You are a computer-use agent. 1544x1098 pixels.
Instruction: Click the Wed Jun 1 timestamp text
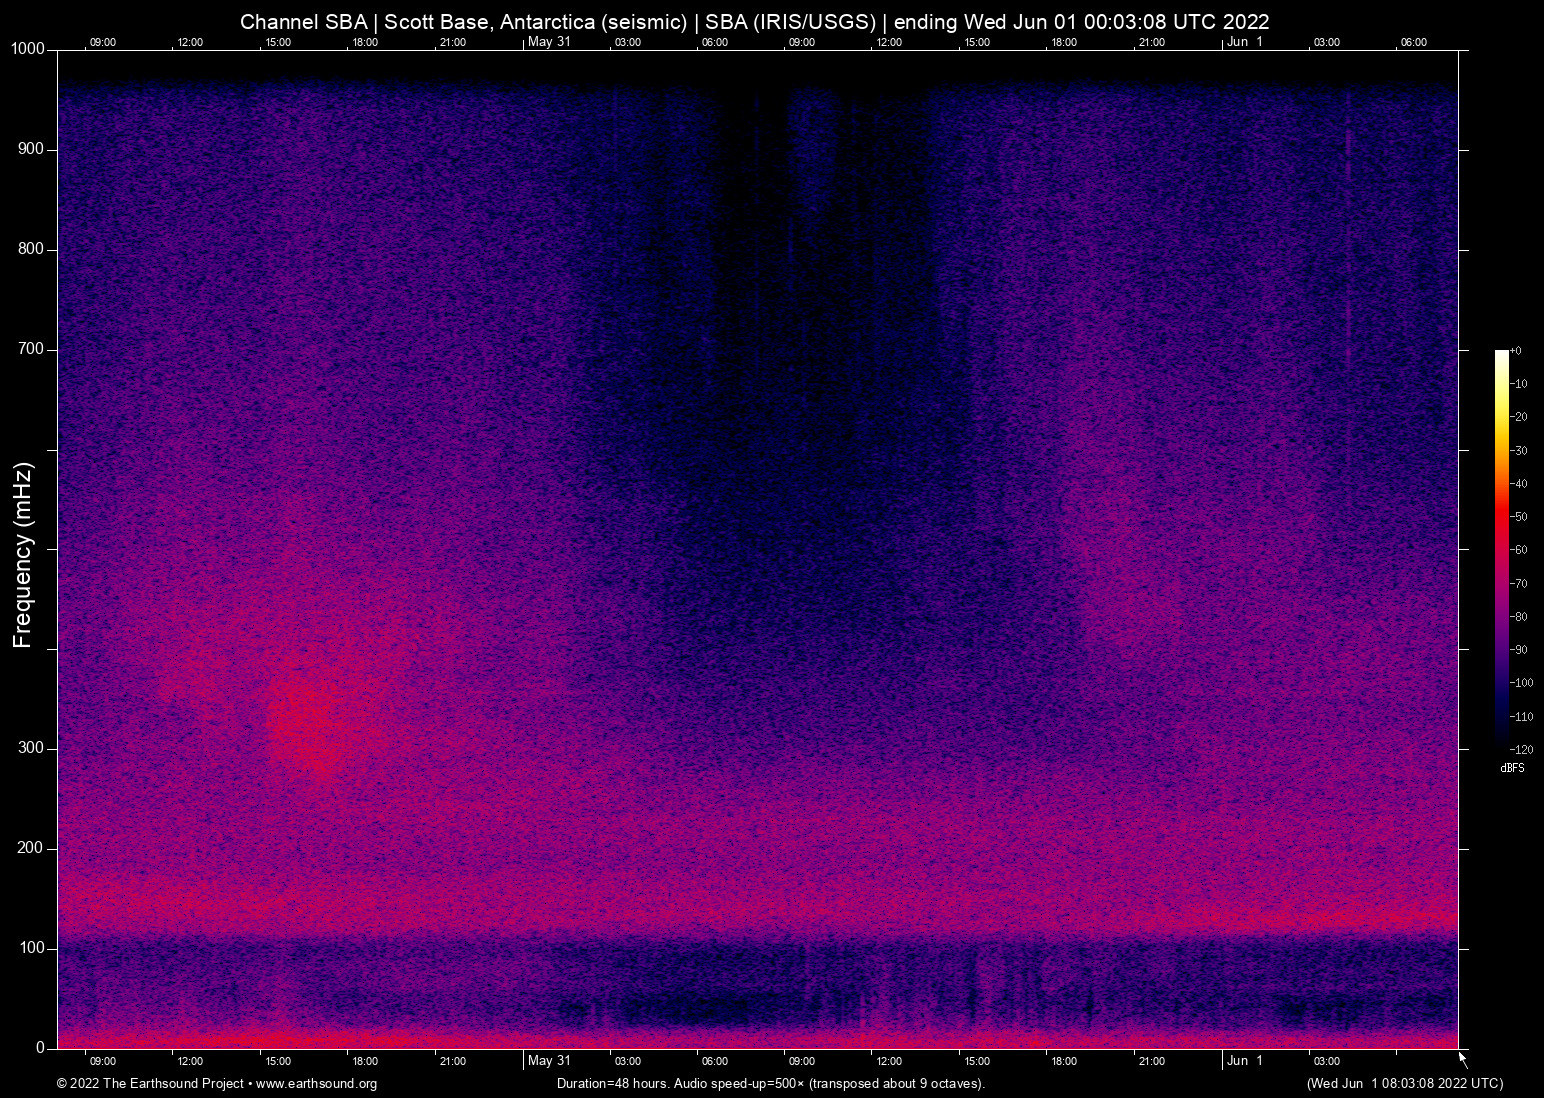tap(1403, 1084)
